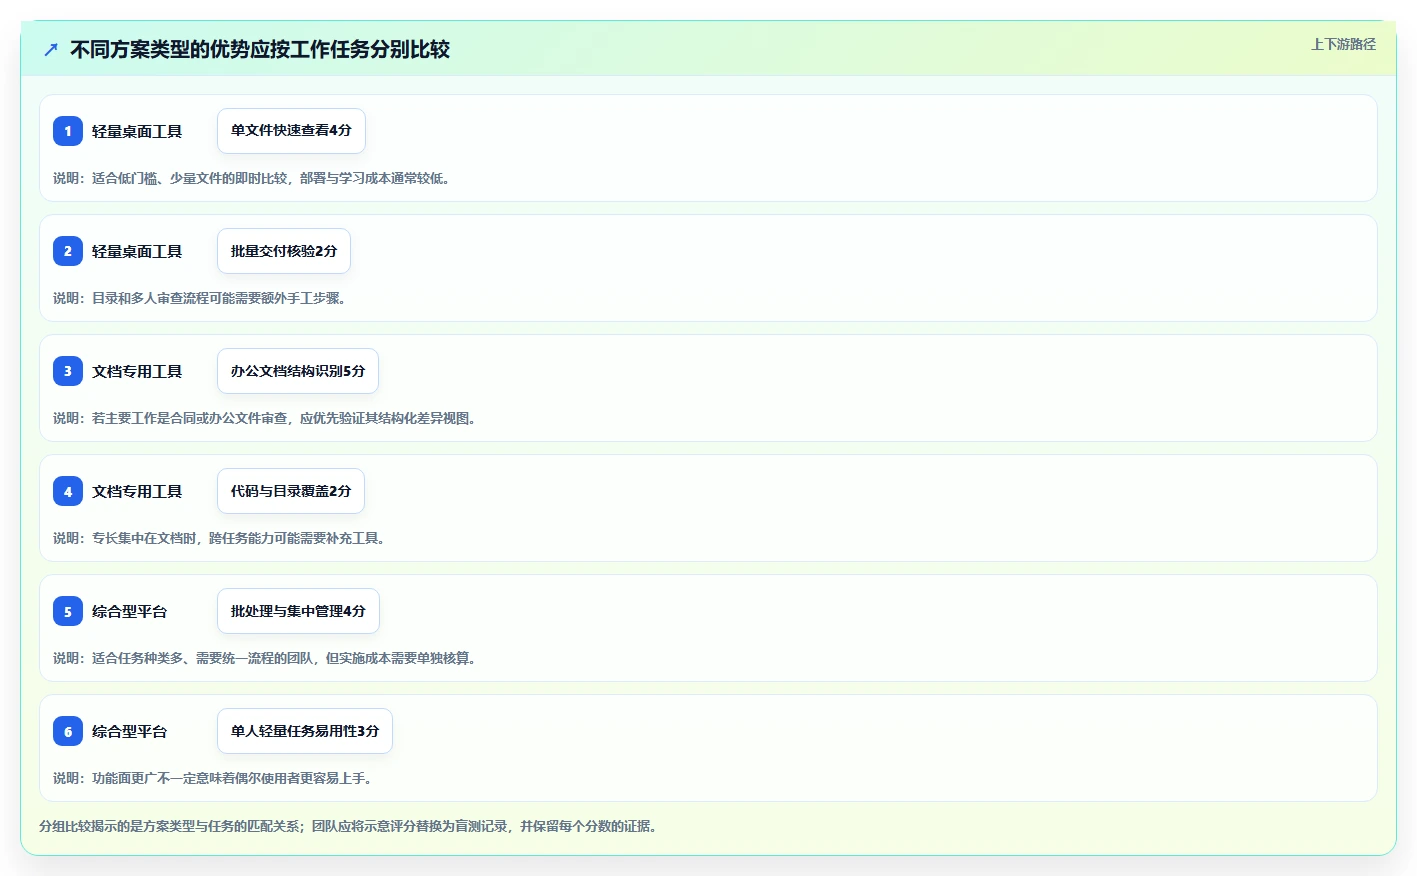Select the 批量交付核验2分 pill

284,251
